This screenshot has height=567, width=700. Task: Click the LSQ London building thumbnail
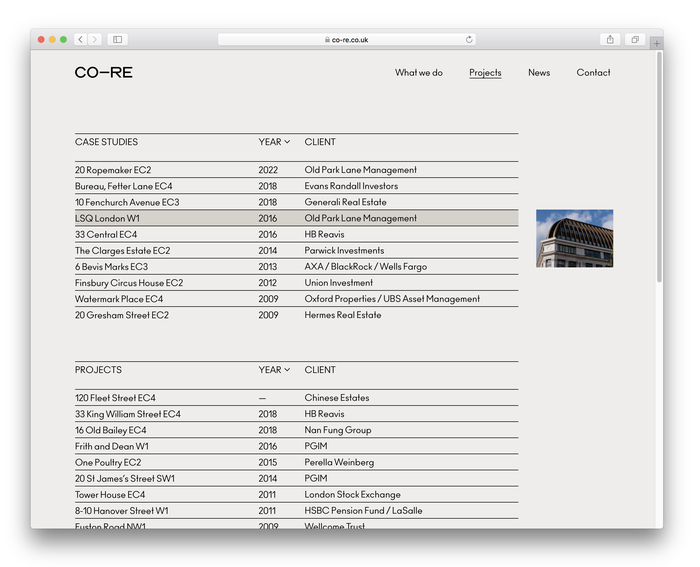(x=574, y=238)
